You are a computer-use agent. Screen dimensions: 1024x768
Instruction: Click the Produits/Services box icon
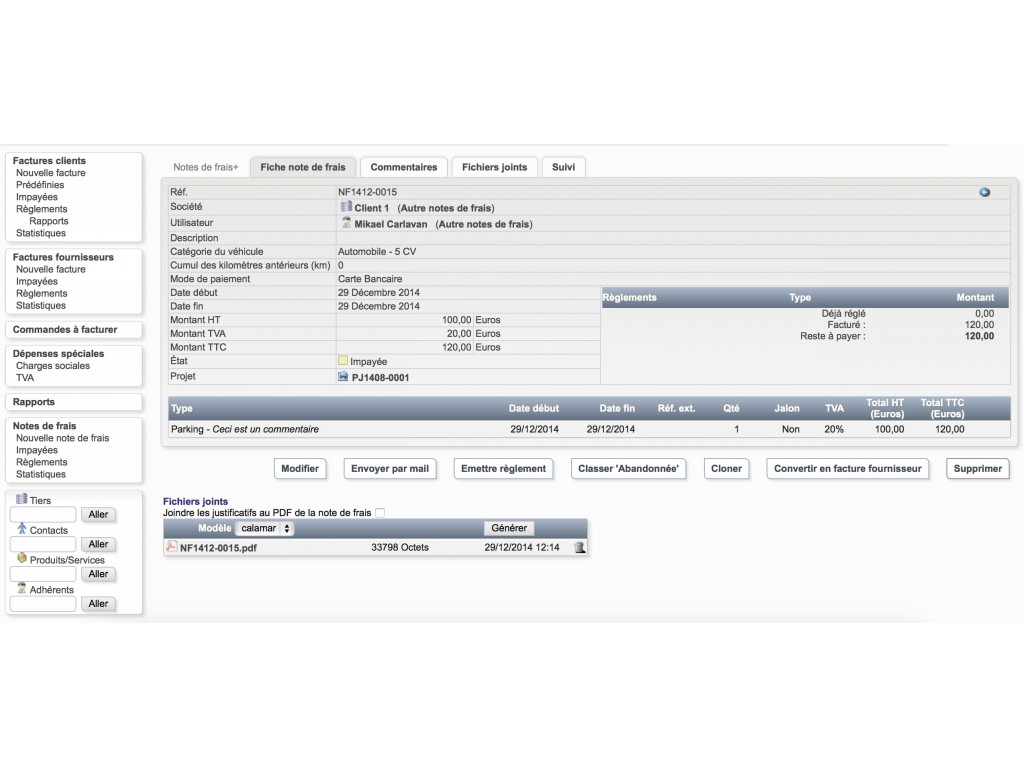[22, 558]
